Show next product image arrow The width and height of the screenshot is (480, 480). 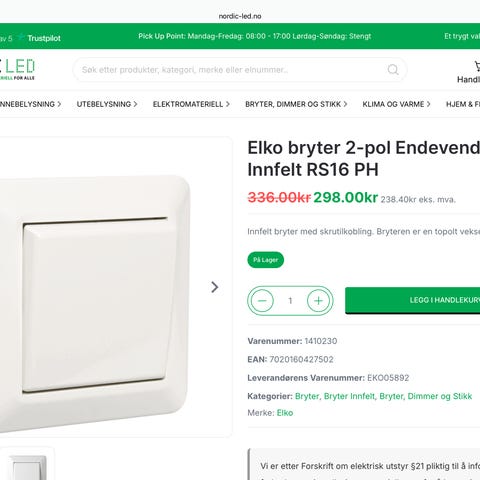pos(215,287)
